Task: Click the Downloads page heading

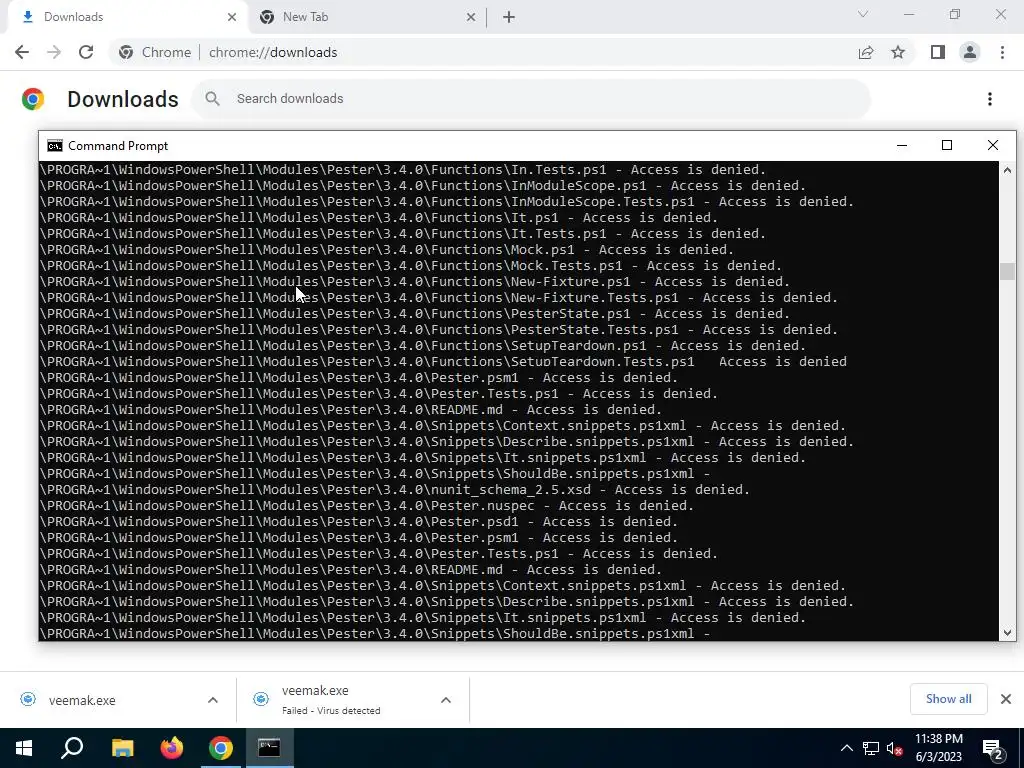Action: point(123,99)
